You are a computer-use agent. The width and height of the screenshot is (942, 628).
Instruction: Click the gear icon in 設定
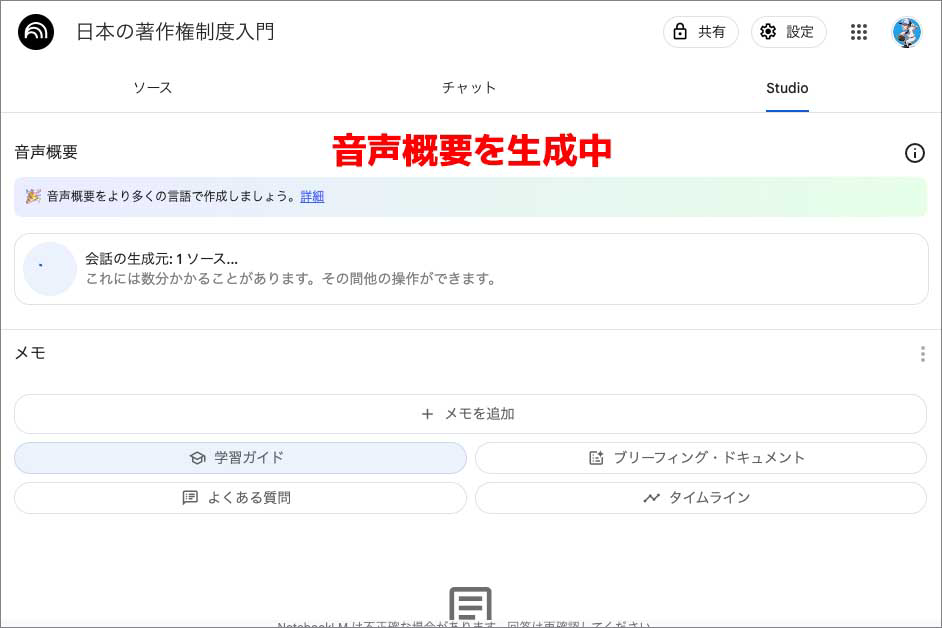click(x=768, y=32)
